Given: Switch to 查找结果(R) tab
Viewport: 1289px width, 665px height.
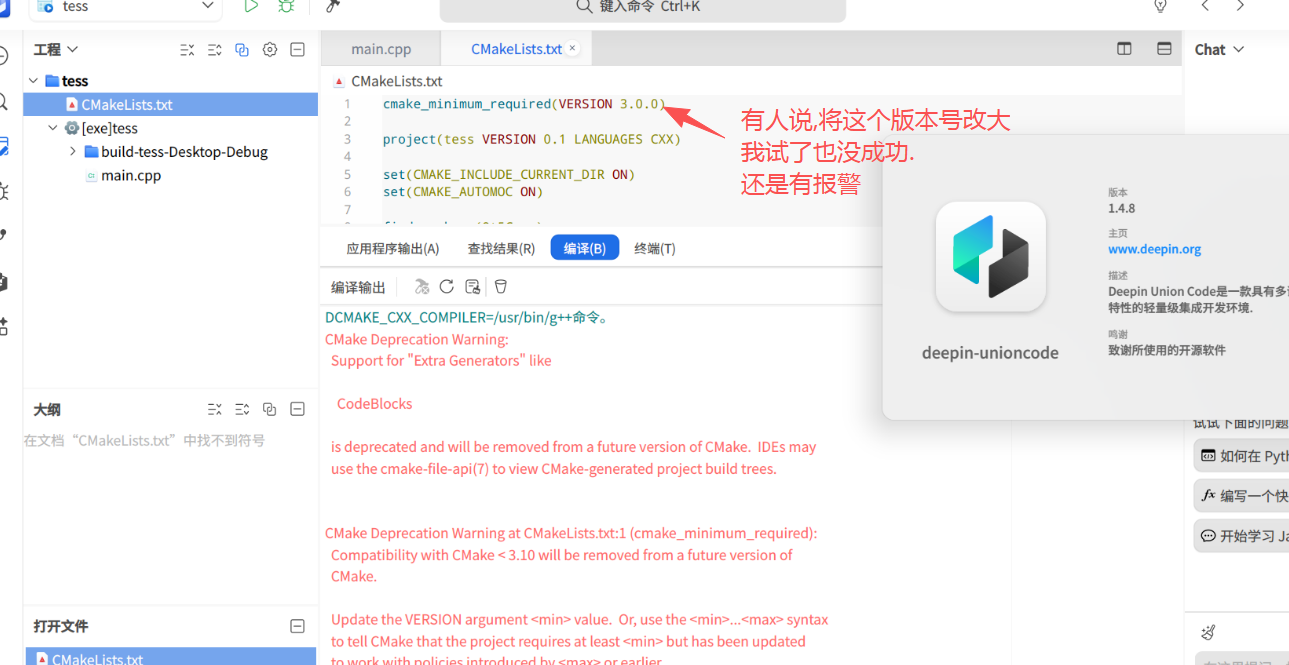Looking at the screenshot, I should [x=501, y=248].
